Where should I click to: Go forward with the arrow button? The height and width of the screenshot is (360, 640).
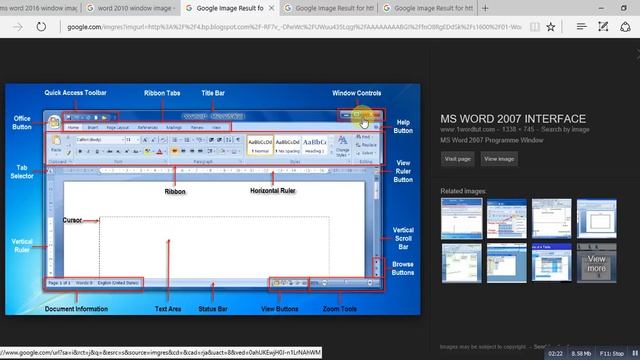pyautogui.click(x=18, y=27)
